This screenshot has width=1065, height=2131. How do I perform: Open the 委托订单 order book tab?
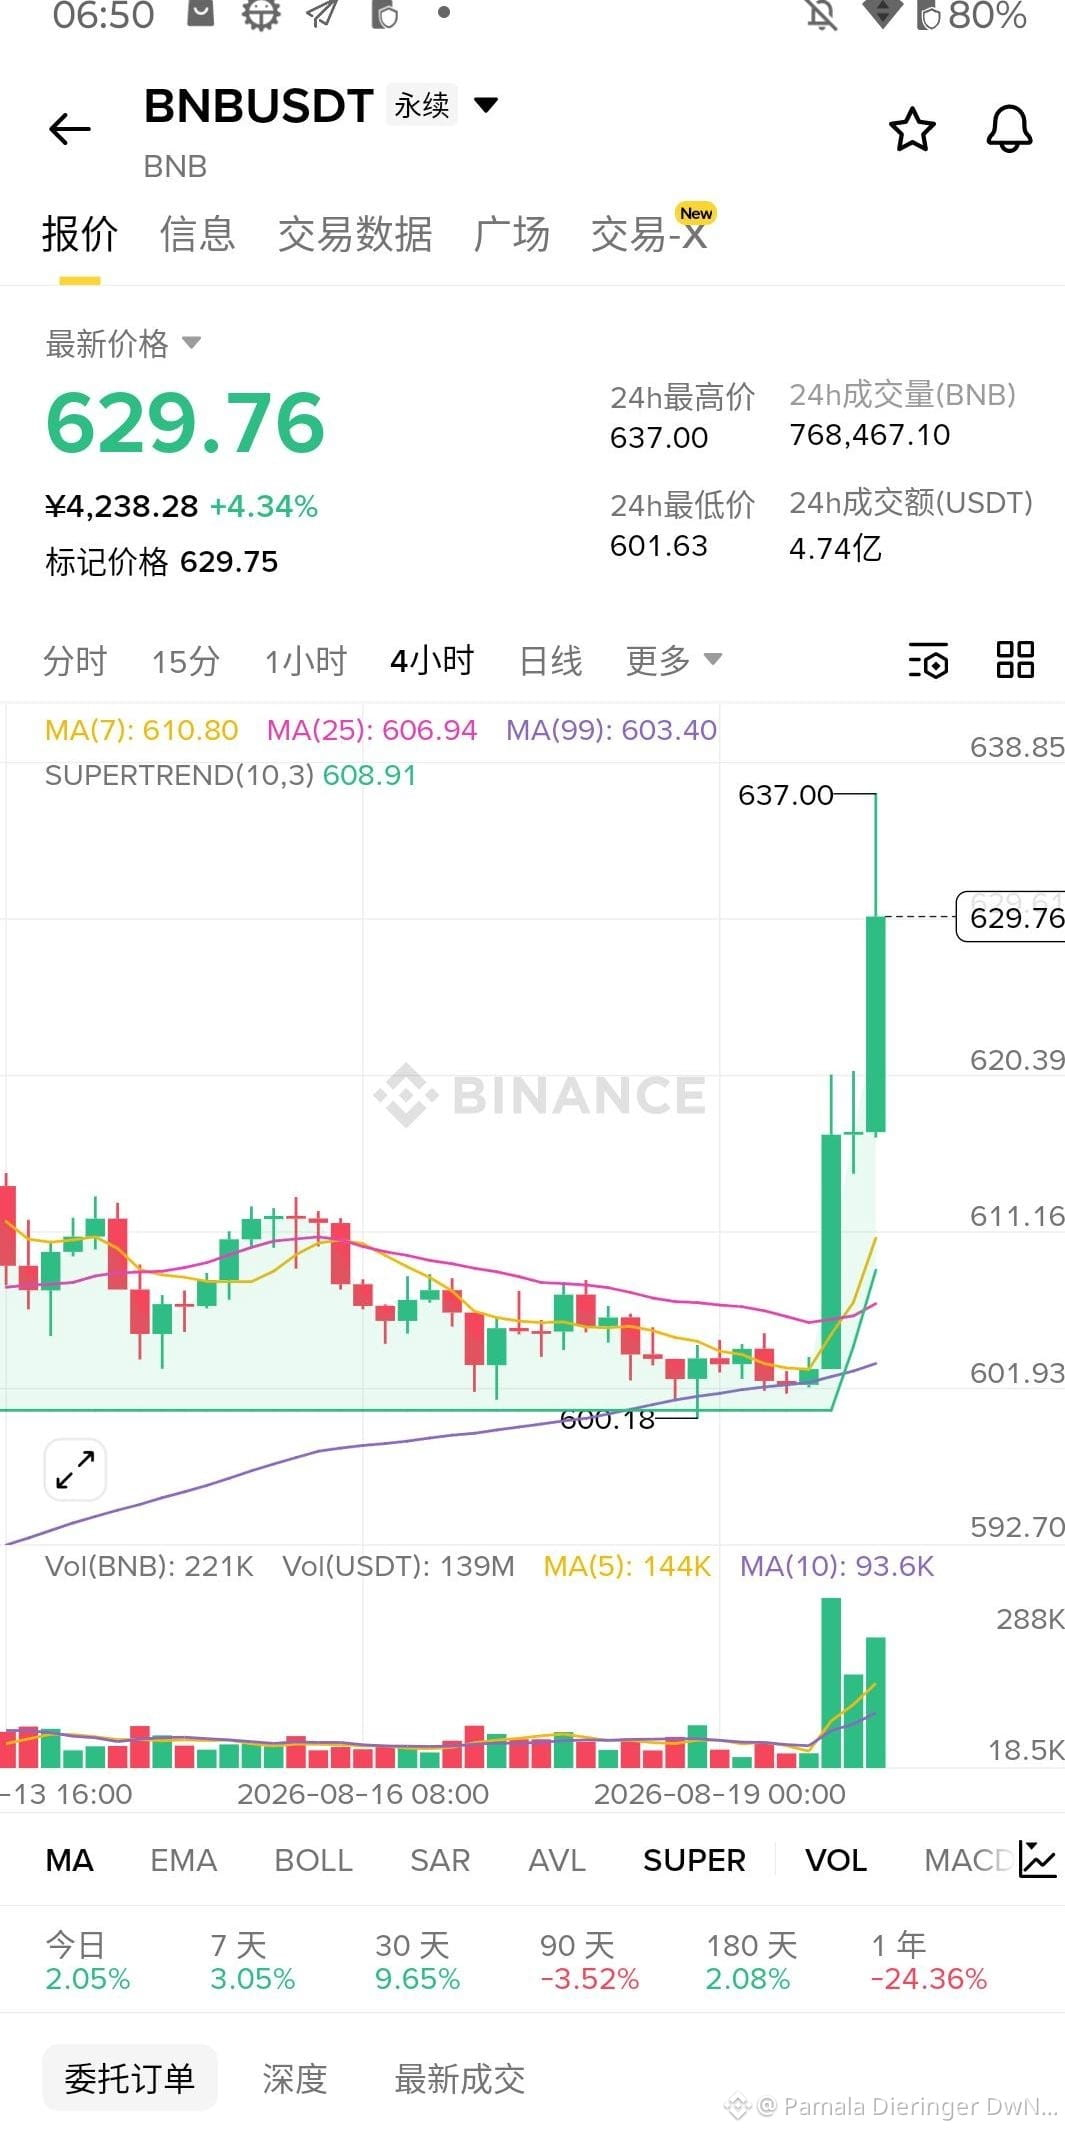pyautogui.click(x=130, y=2079)
